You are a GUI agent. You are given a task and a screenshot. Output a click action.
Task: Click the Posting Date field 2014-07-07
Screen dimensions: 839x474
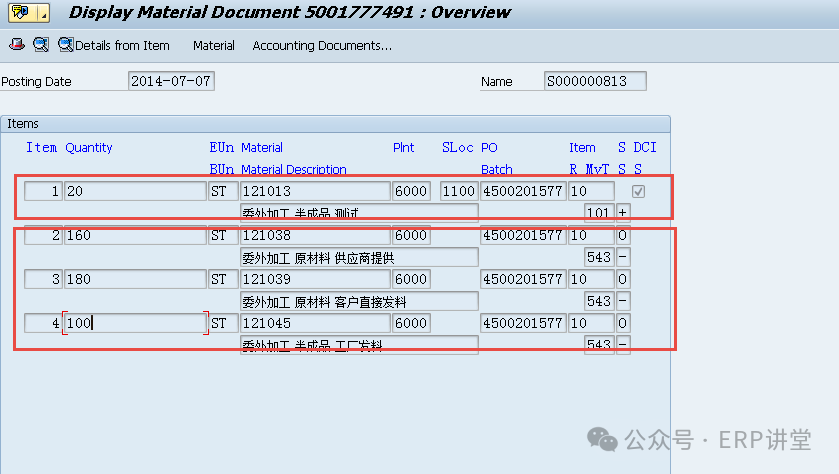pyautogui.click(x=171, y=82)
